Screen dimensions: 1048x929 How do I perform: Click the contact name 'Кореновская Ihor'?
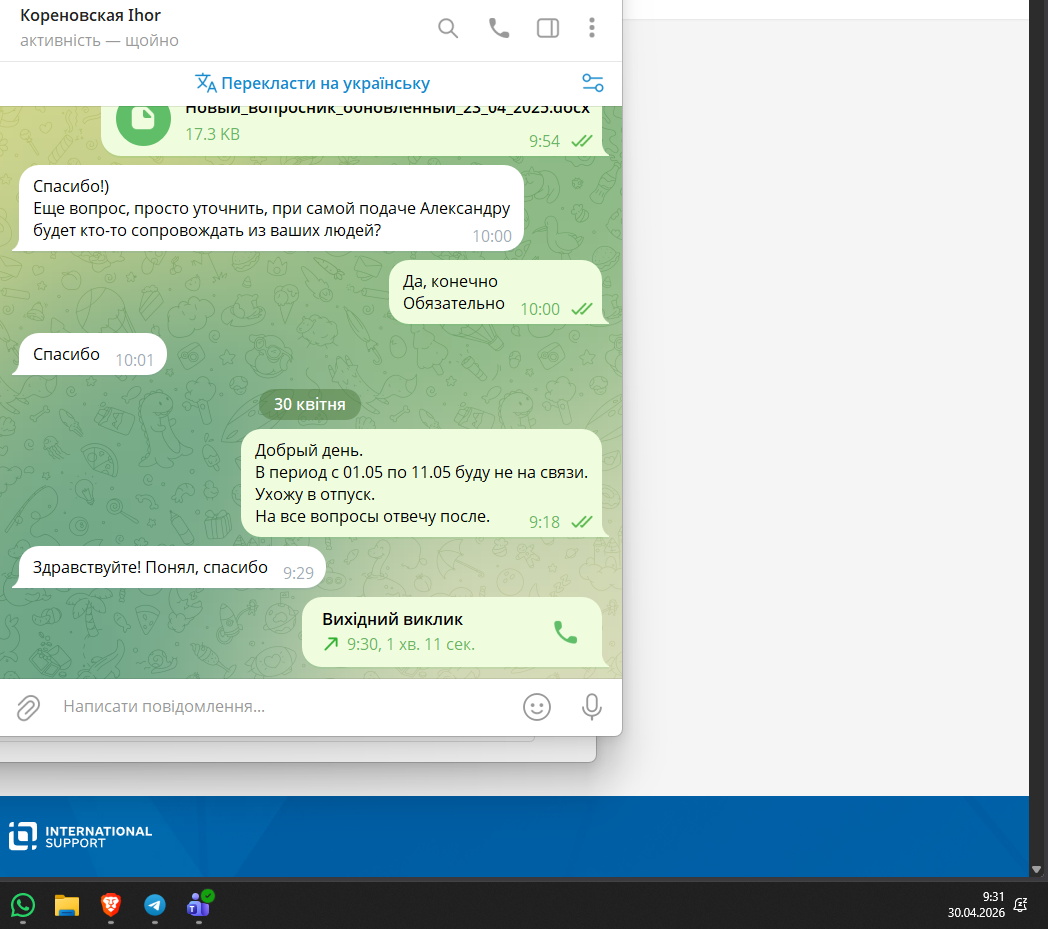[90, 15]
